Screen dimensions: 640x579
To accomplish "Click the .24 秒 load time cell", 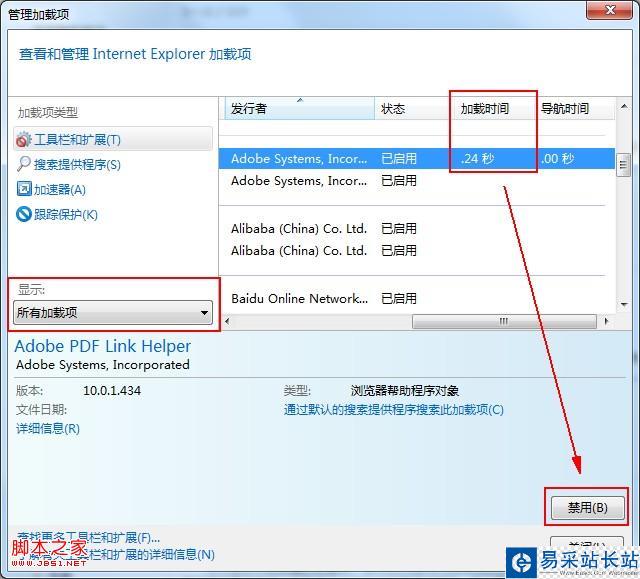I will (477, 158).
